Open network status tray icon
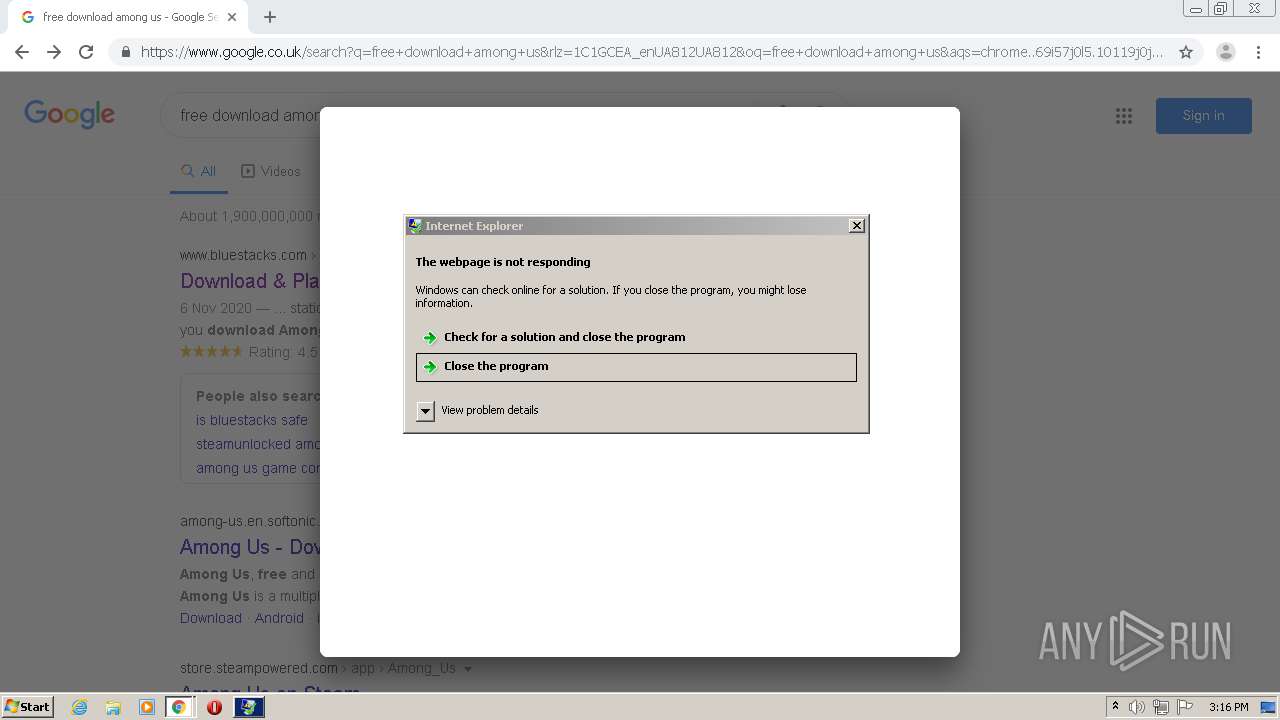Viewport: 1280px width, 720px height. pyautogui.click(x=1161, y=707)
